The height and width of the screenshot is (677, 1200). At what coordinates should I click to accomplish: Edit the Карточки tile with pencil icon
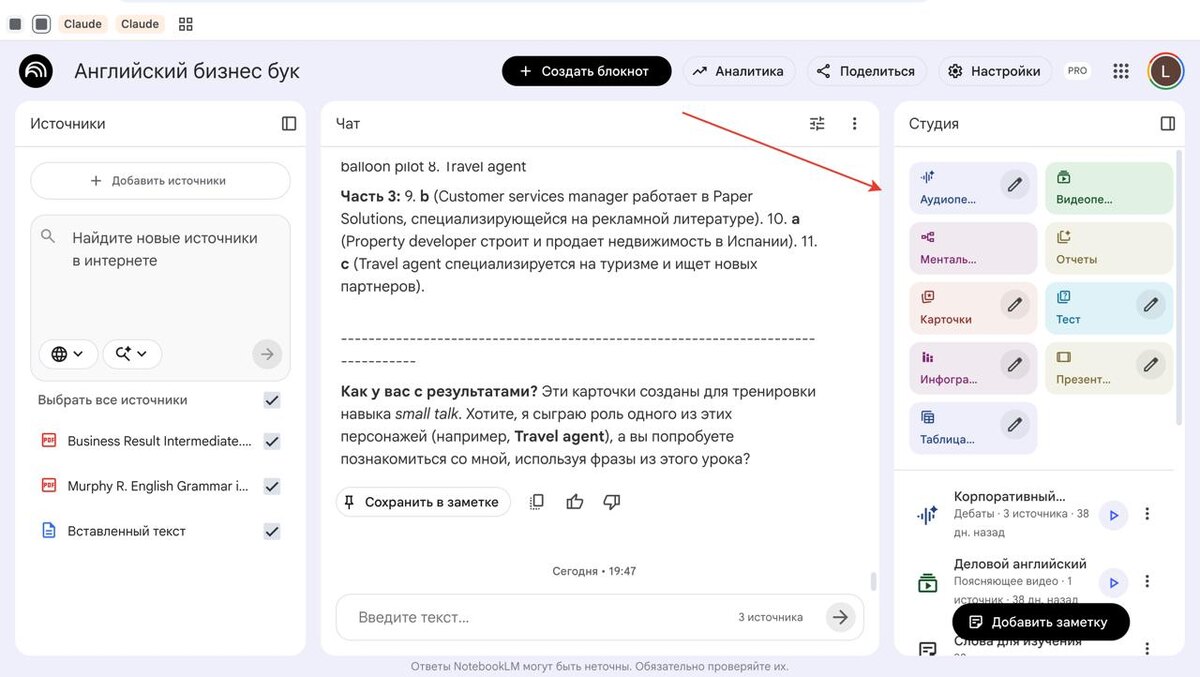click(1015, 304)
